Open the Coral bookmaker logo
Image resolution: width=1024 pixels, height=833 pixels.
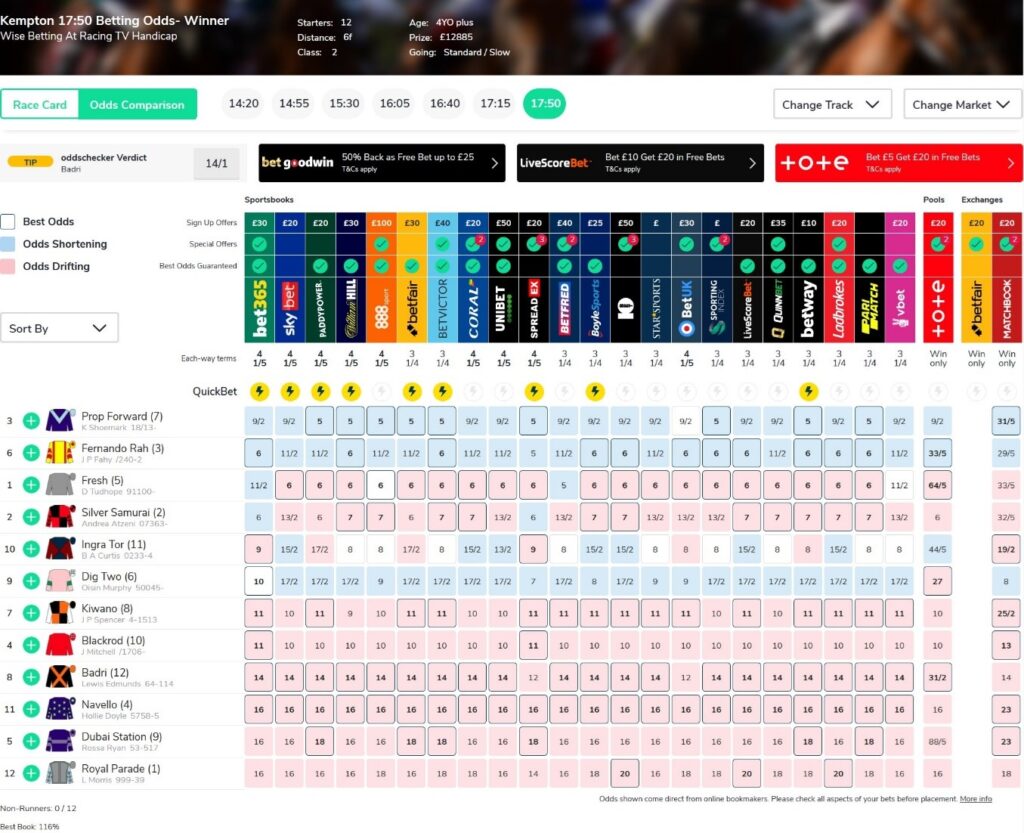473,309
